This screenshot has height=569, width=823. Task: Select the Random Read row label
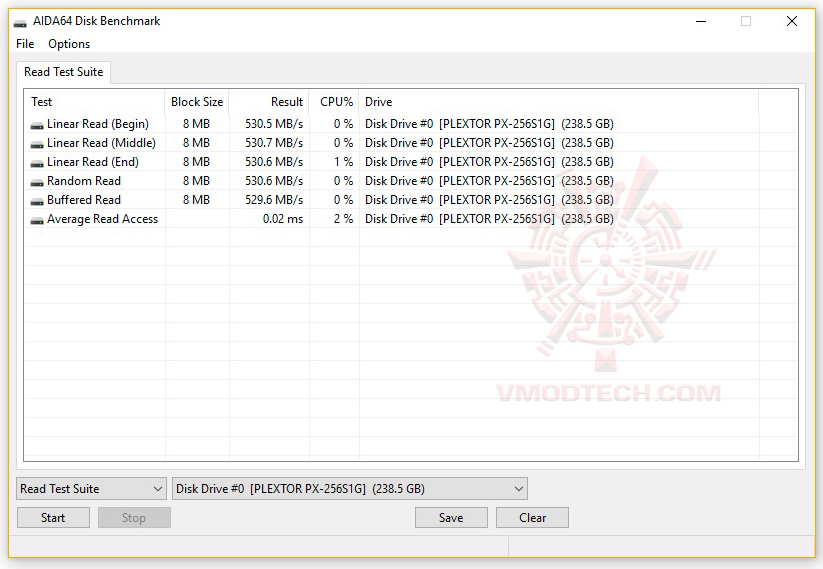pyautogui.click(x=84, y=181)
